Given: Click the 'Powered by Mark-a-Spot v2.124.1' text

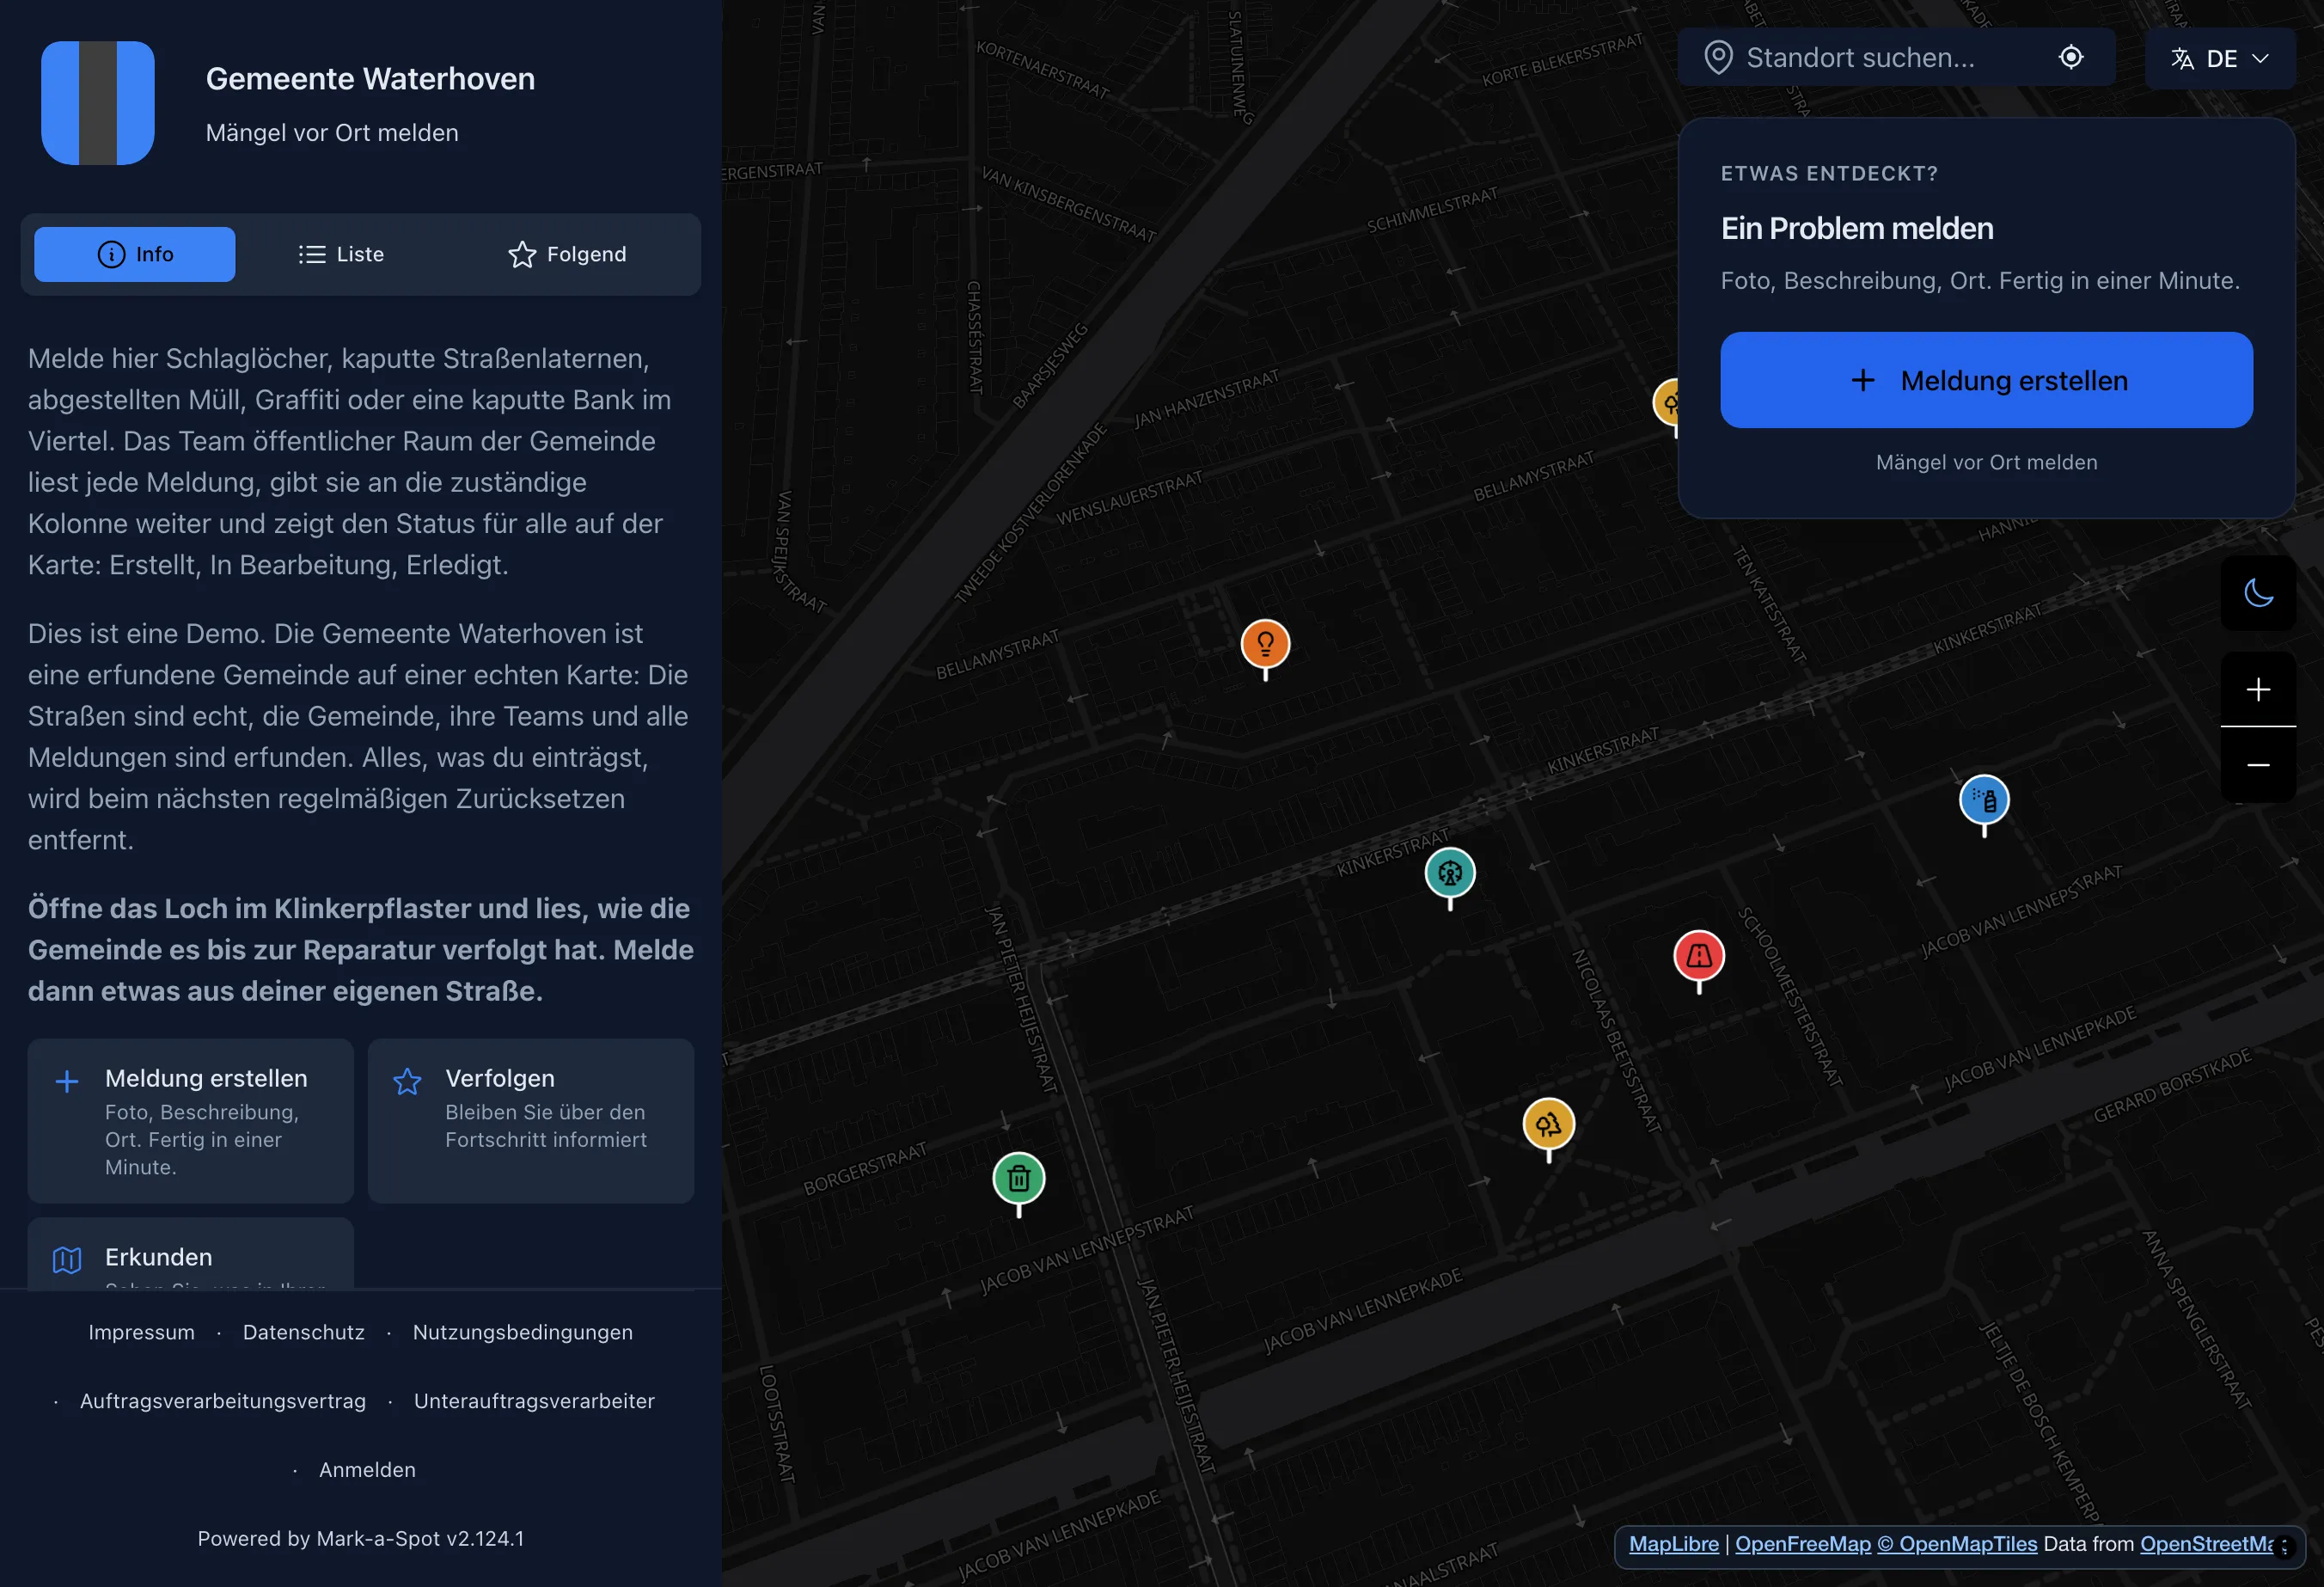Looking at the screenshot, I should click(360, 1539).
